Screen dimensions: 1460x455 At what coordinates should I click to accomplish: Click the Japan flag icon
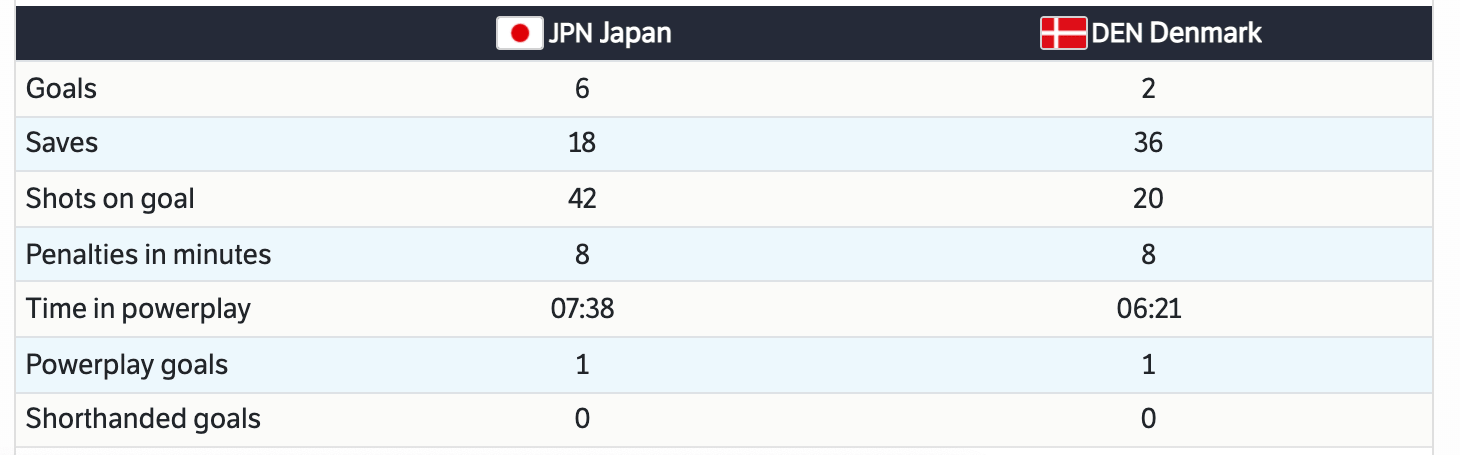[519, 33]
